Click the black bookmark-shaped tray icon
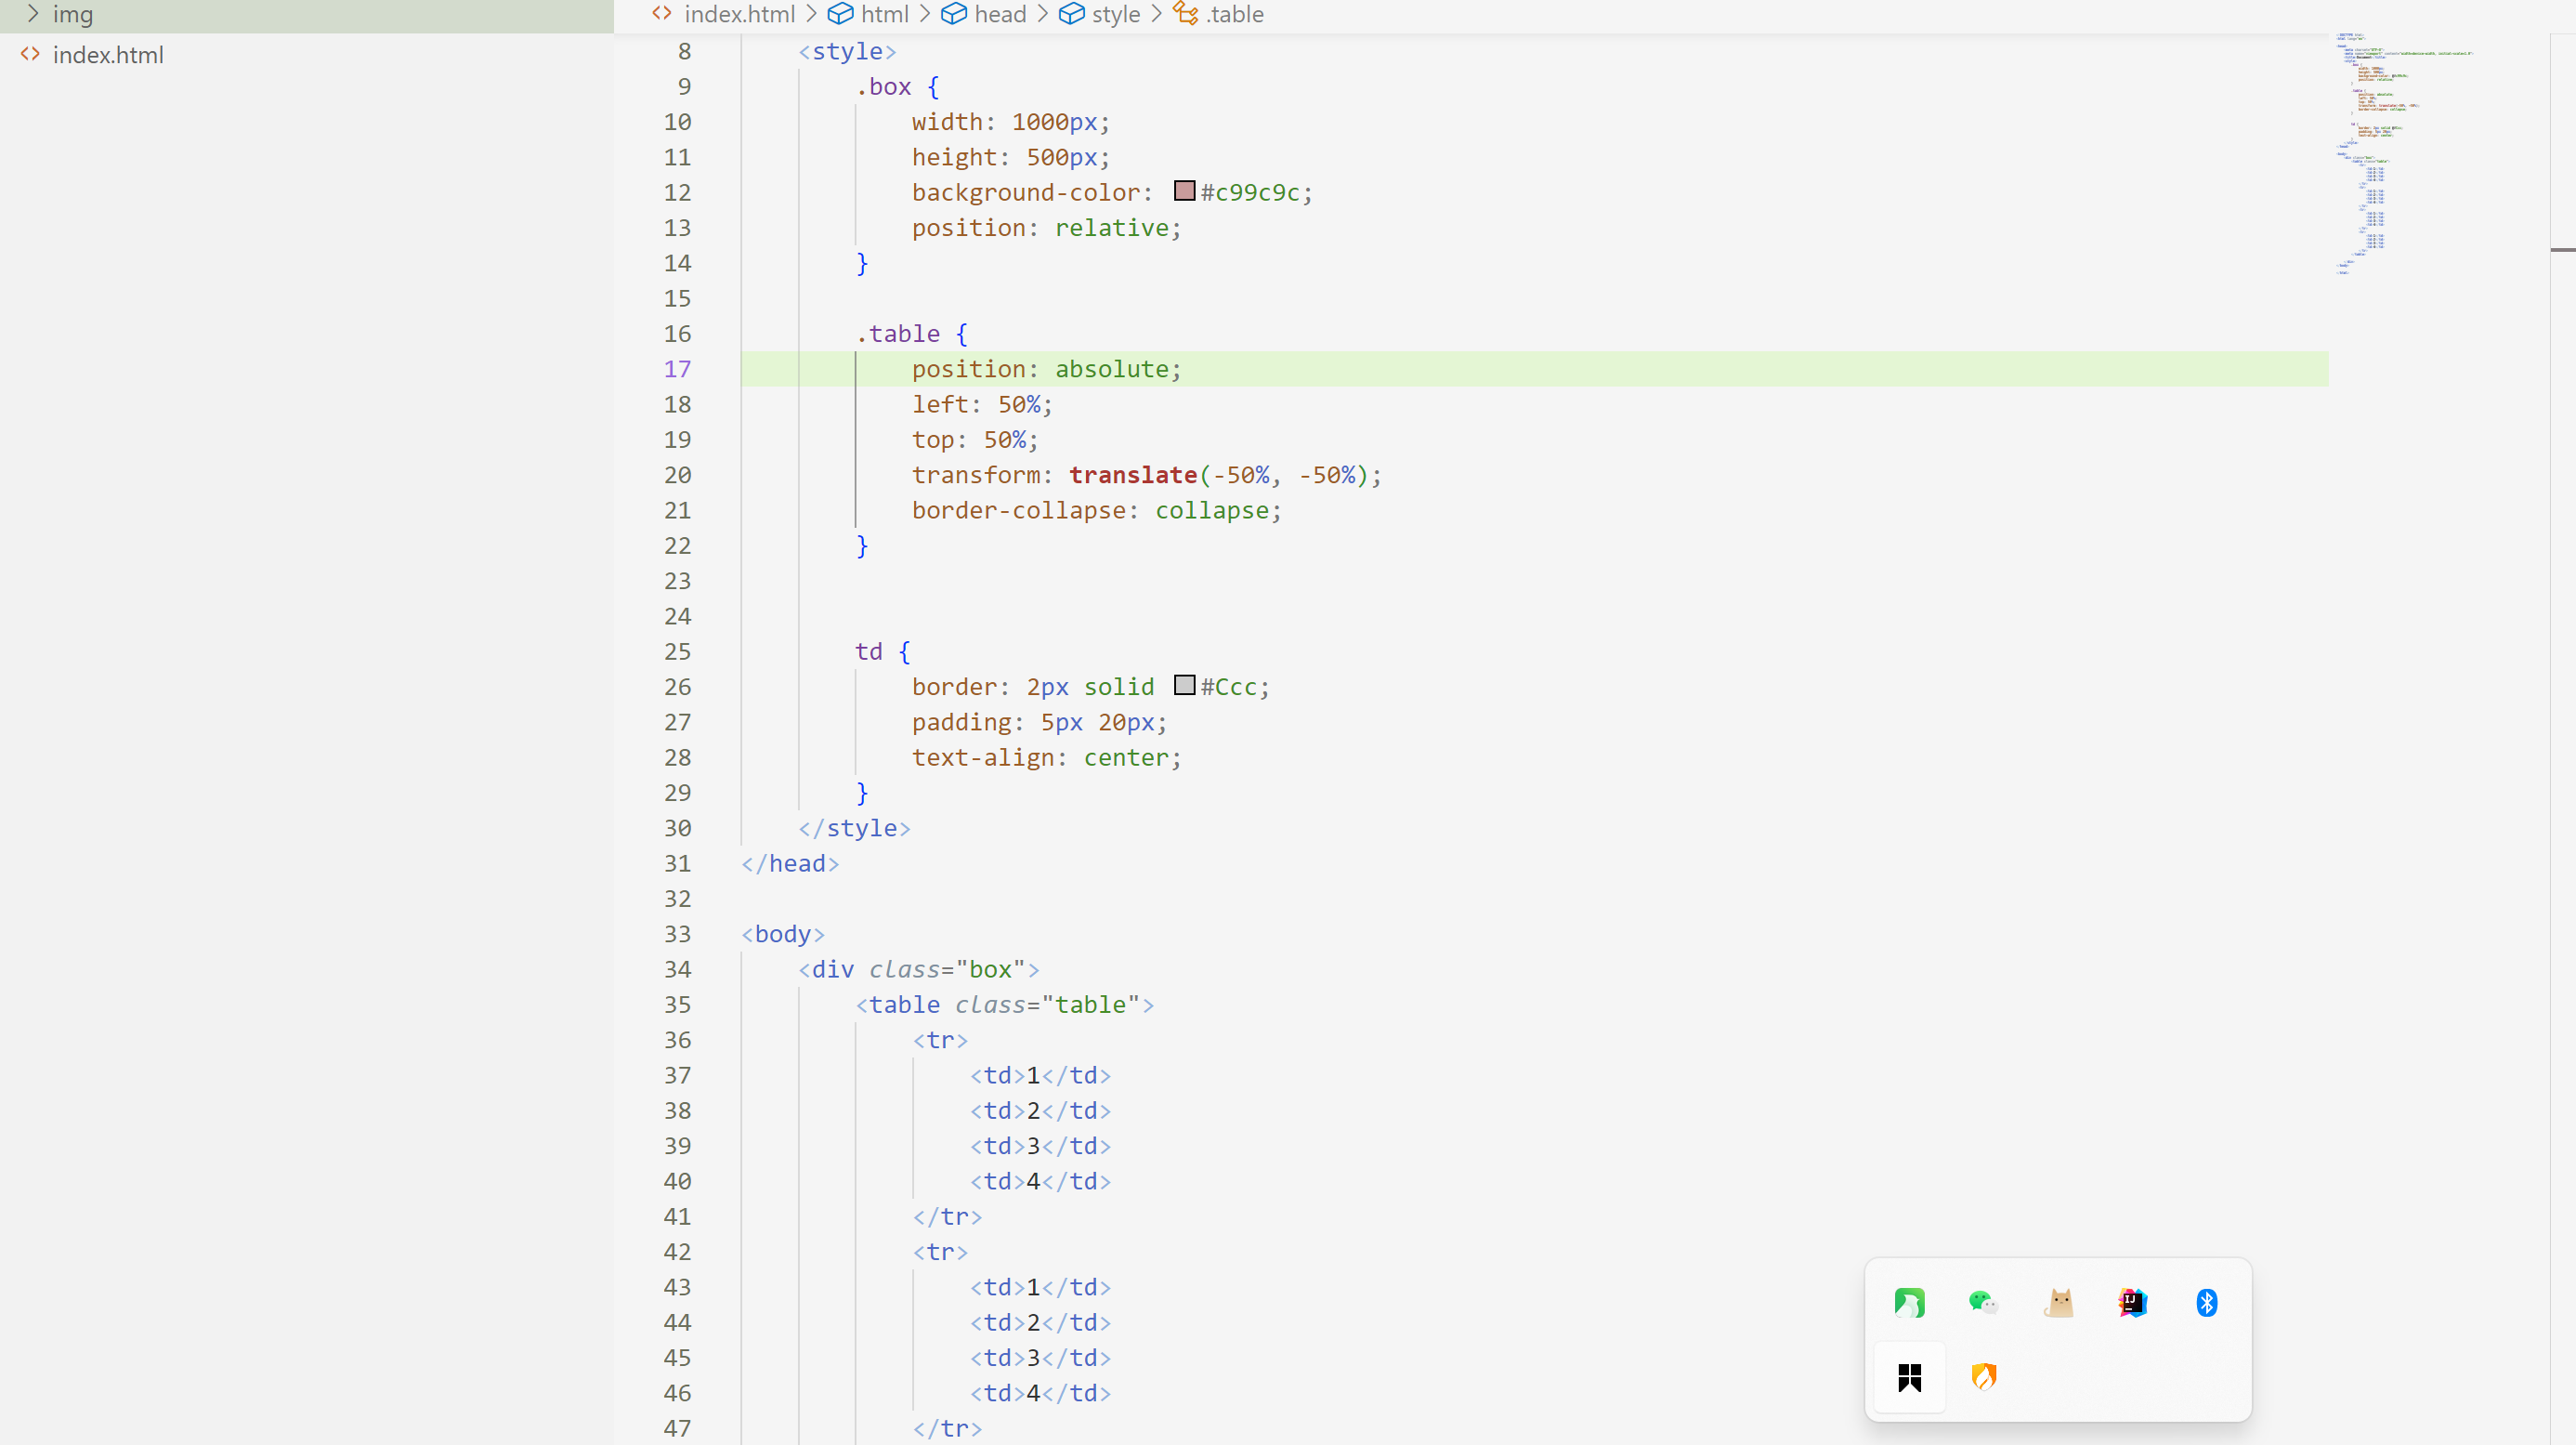 1909,1377
